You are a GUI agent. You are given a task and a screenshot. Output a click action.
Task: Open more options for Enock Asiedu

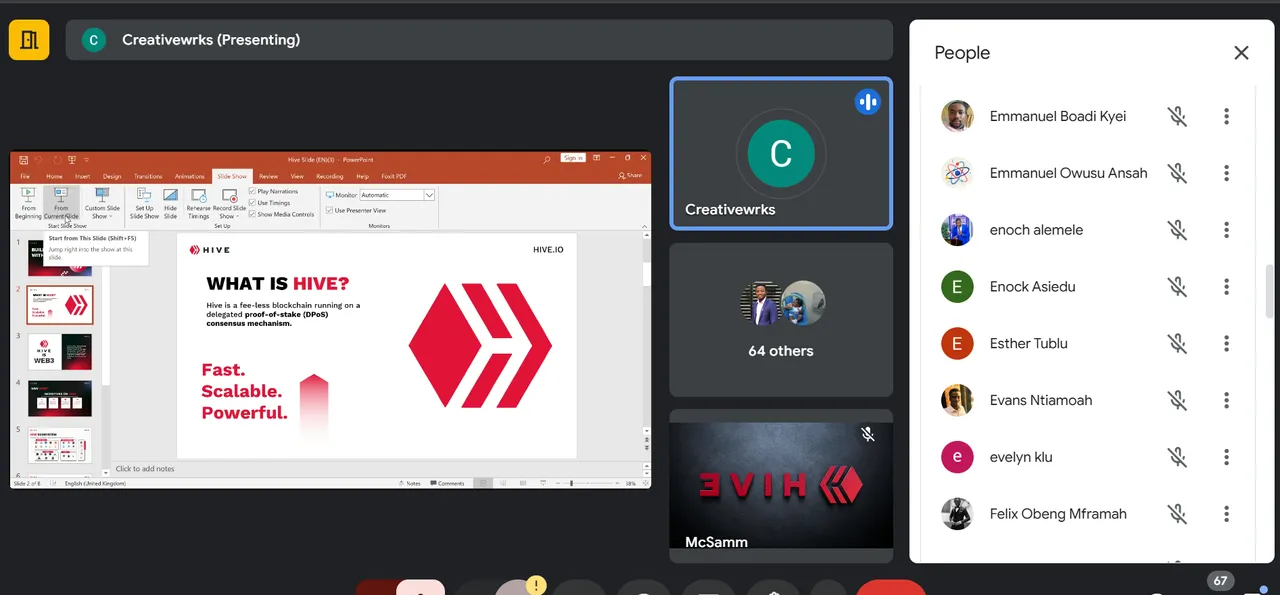tap(1226, 287)
